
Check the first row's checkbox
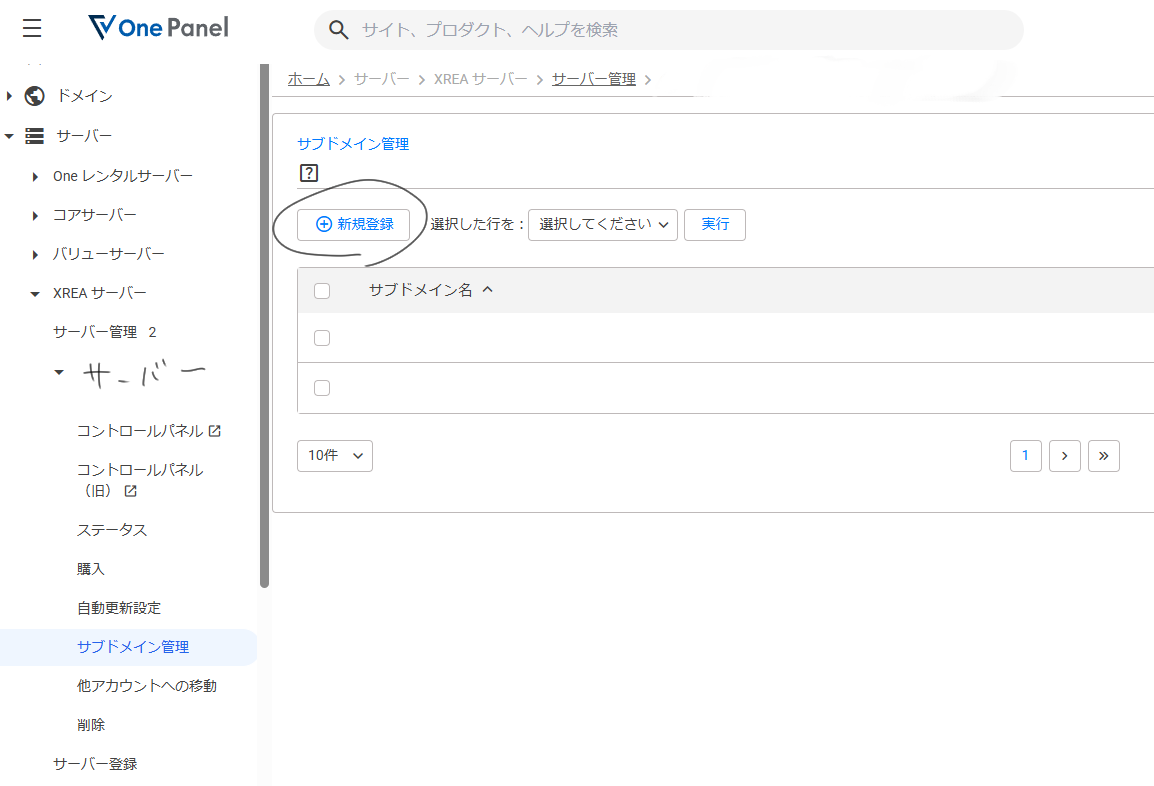coord(322,338)
